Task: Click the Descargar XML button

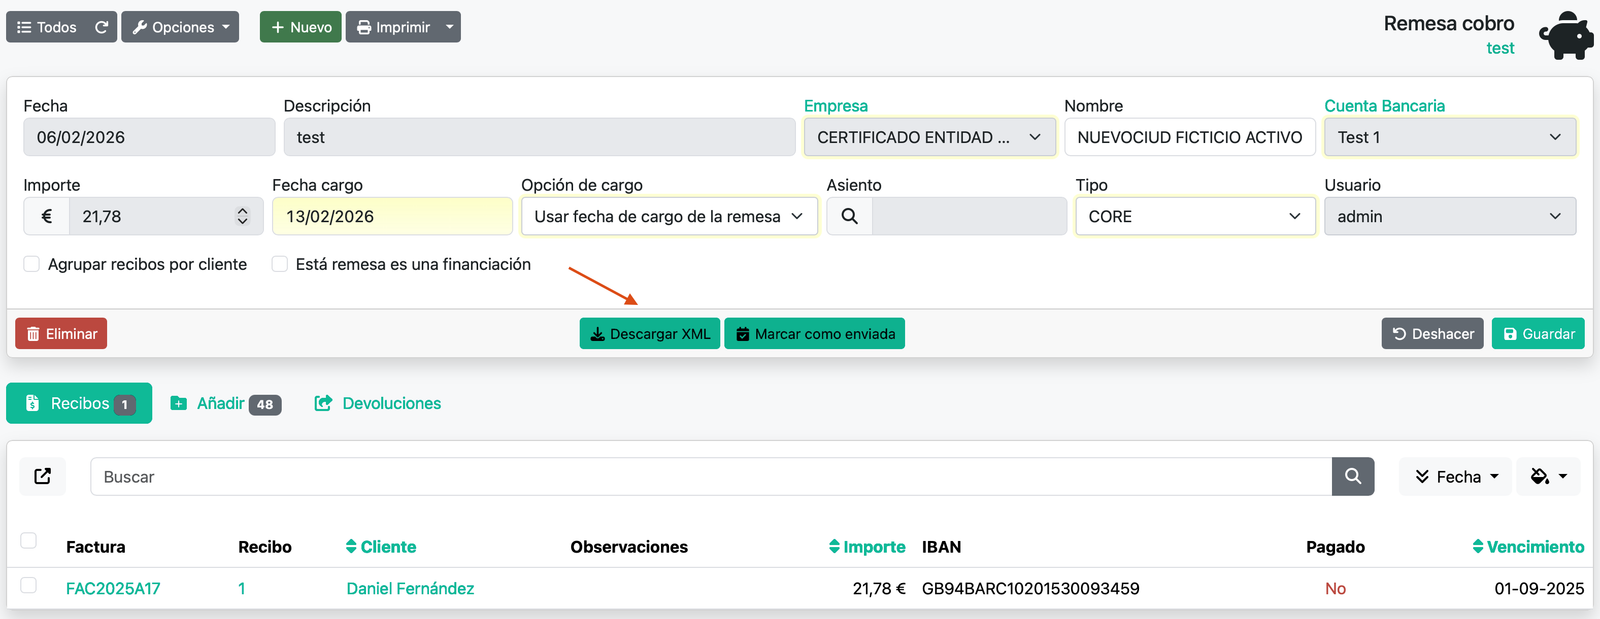Action: pos(650,334)
